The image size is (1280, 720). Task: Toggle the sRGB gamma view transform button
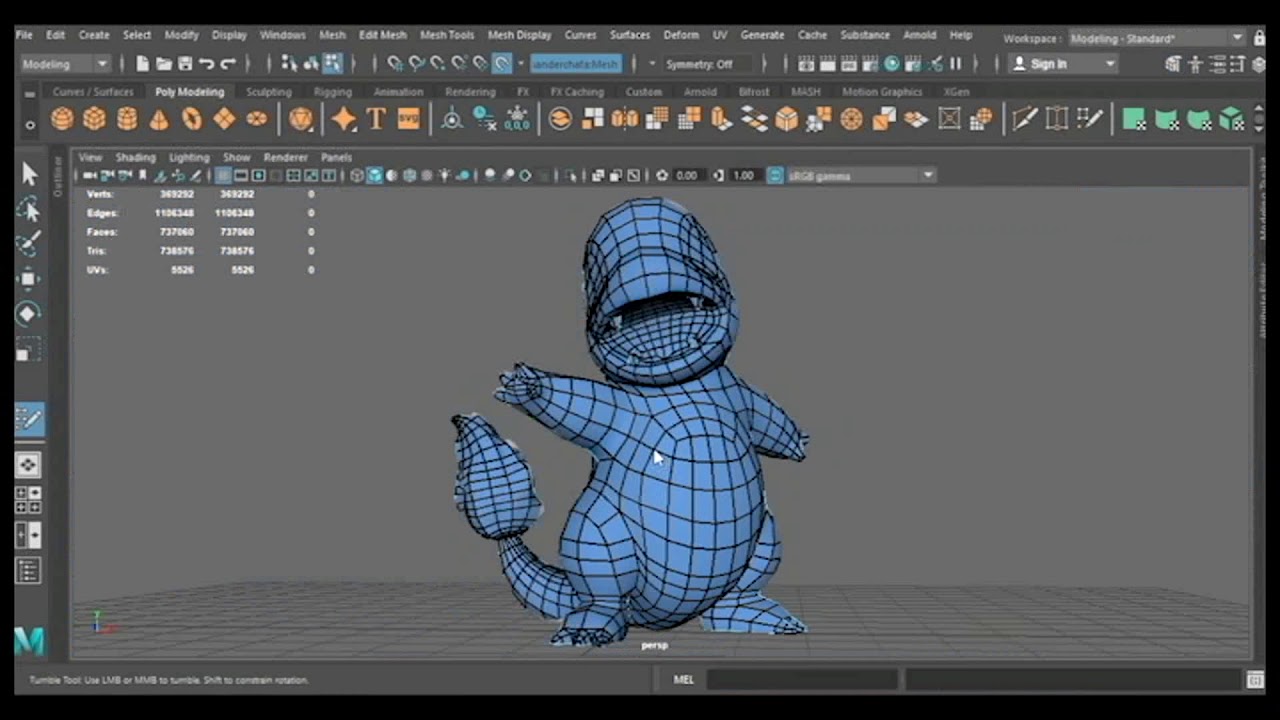775,176
